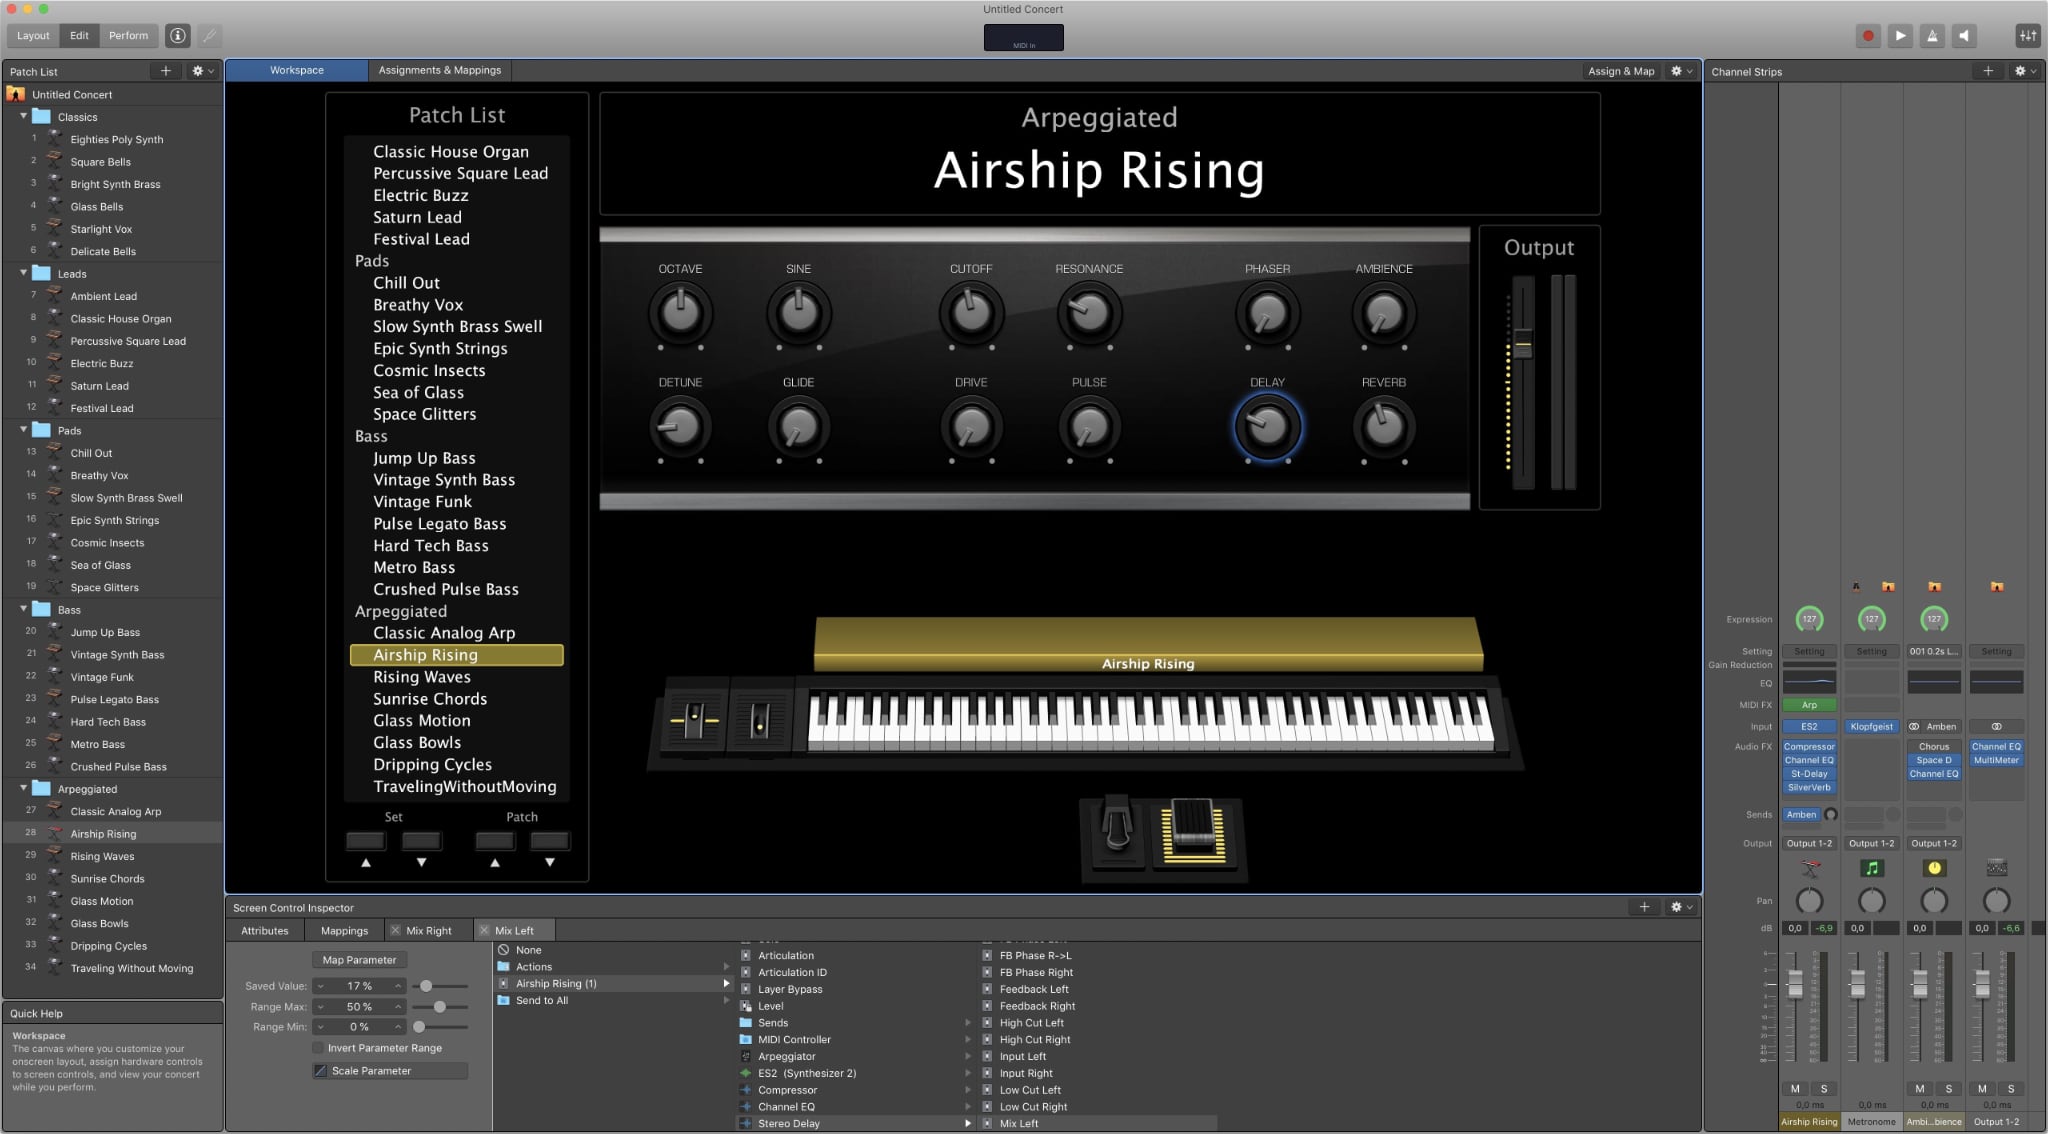This screenshot has height=1134, width=2048.
Task: Click the modulation wheel on keyboard
Action: click(x=760, y=720)
